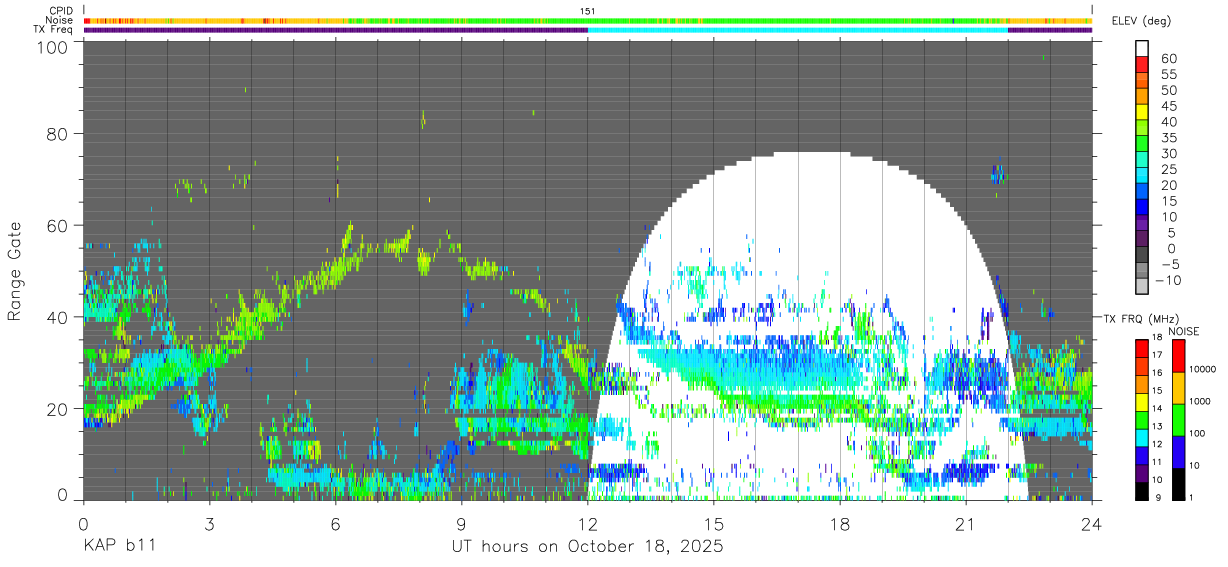Click the x-axis title with October 18, 2025

(587, 547)
